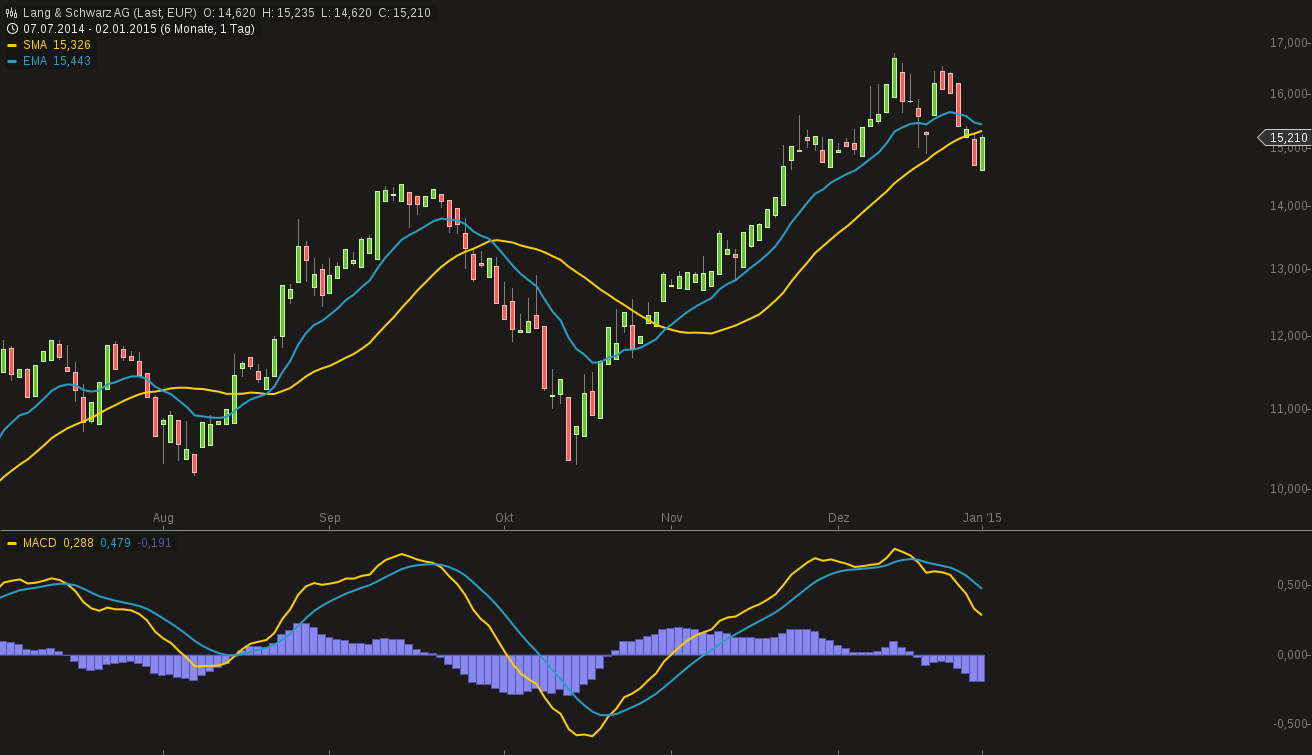Click the 12,000 price axis label

tap(1287, 336)
